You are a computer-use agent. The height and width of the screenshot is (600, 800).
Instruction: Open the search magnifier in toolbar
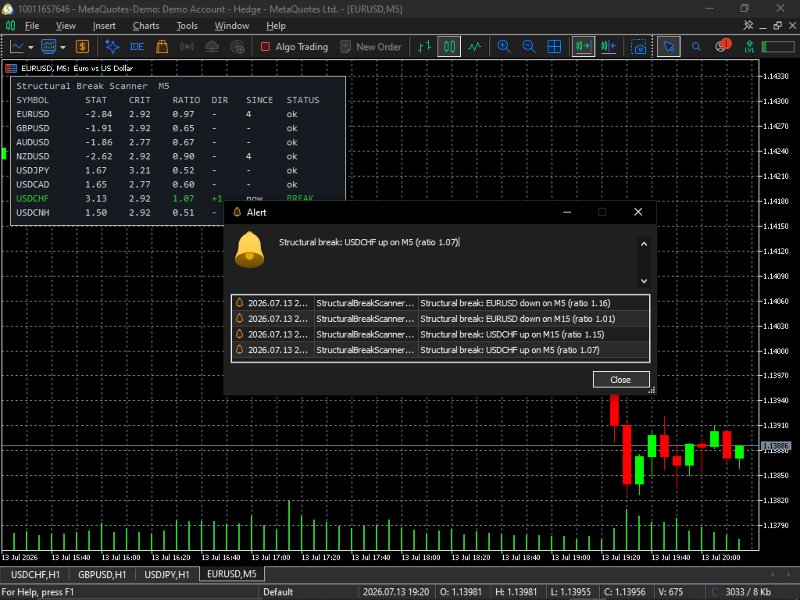tap(696, 46)
